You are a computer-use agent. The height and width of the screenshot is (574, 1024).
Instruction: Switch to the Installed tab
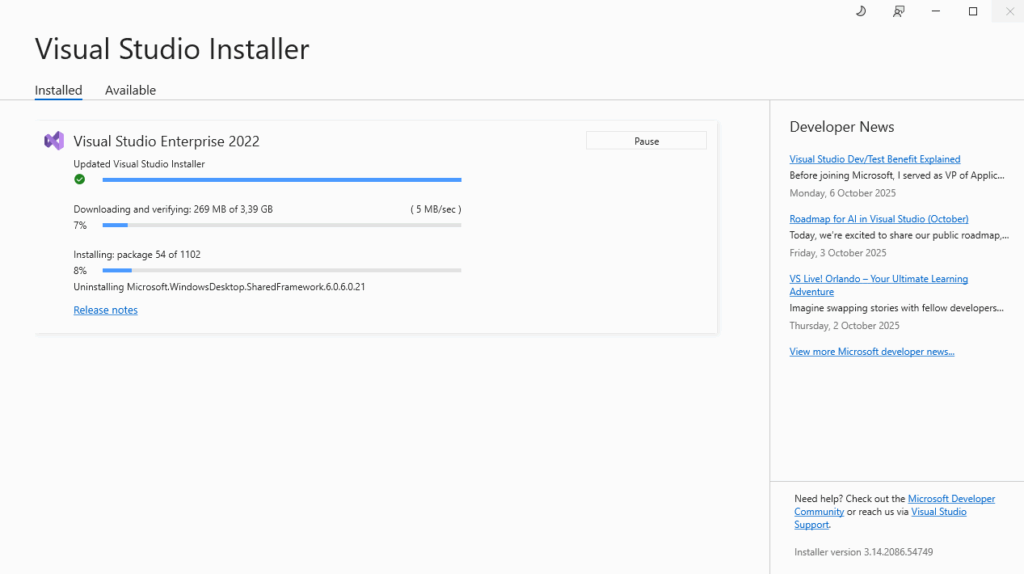tap(58, 90)
